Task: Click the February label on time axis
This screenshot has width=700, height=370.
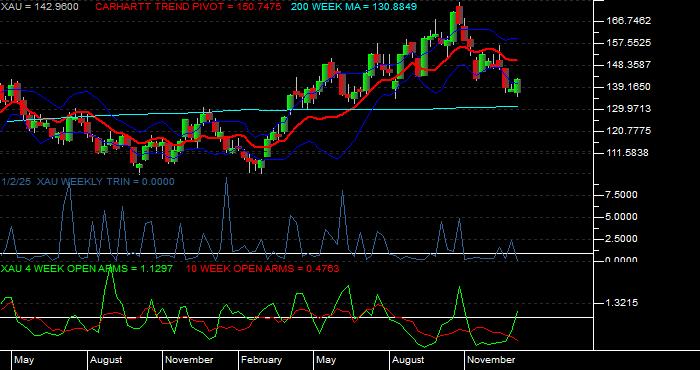Action: (x=261, y=360)
